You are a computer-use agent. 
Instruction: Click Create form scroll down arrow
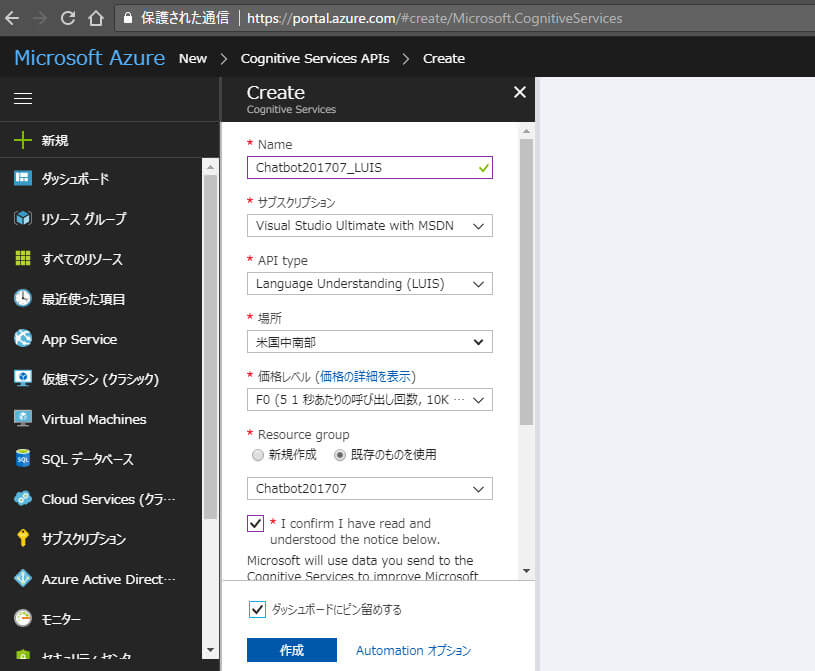pos(527,571)
